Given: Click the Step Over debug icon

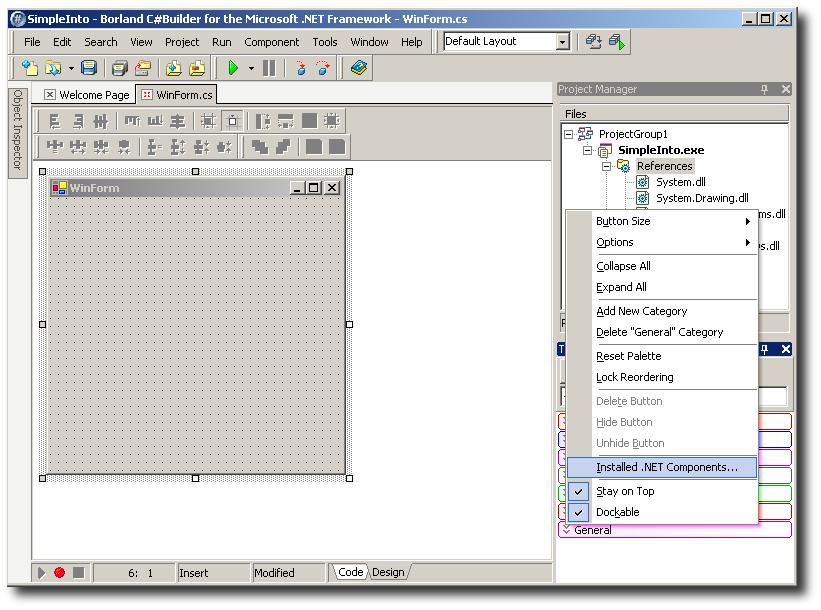Looking at the screenshot, I should coord(324,68).
